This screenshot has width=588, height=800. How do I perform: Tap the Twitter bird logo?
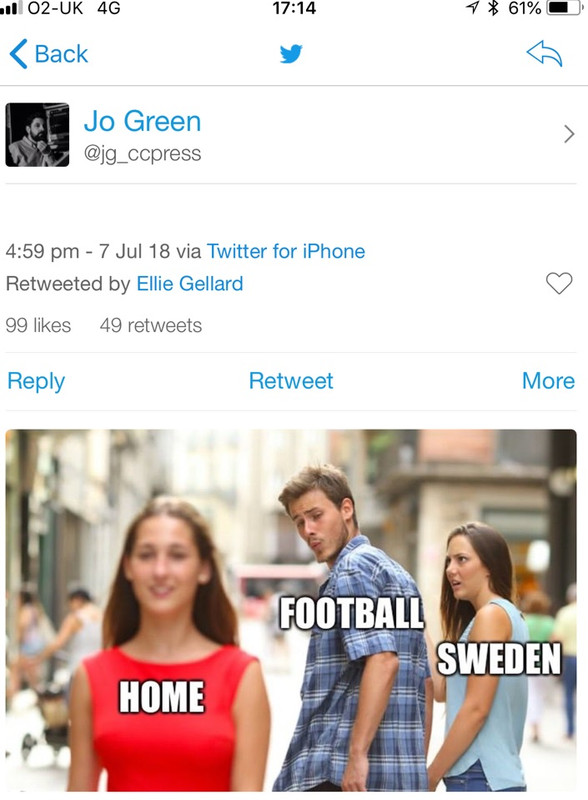tap(291, 54)
